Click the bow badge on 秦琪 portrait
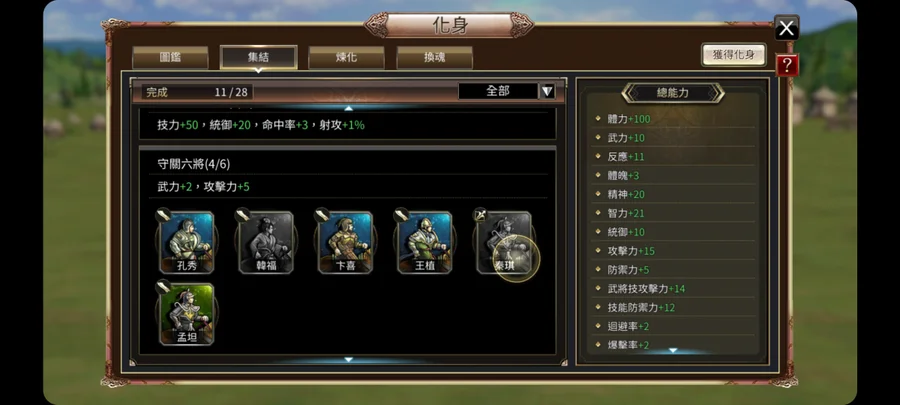The width and height of the screenshot is (900, 405). tap(480, 215)
